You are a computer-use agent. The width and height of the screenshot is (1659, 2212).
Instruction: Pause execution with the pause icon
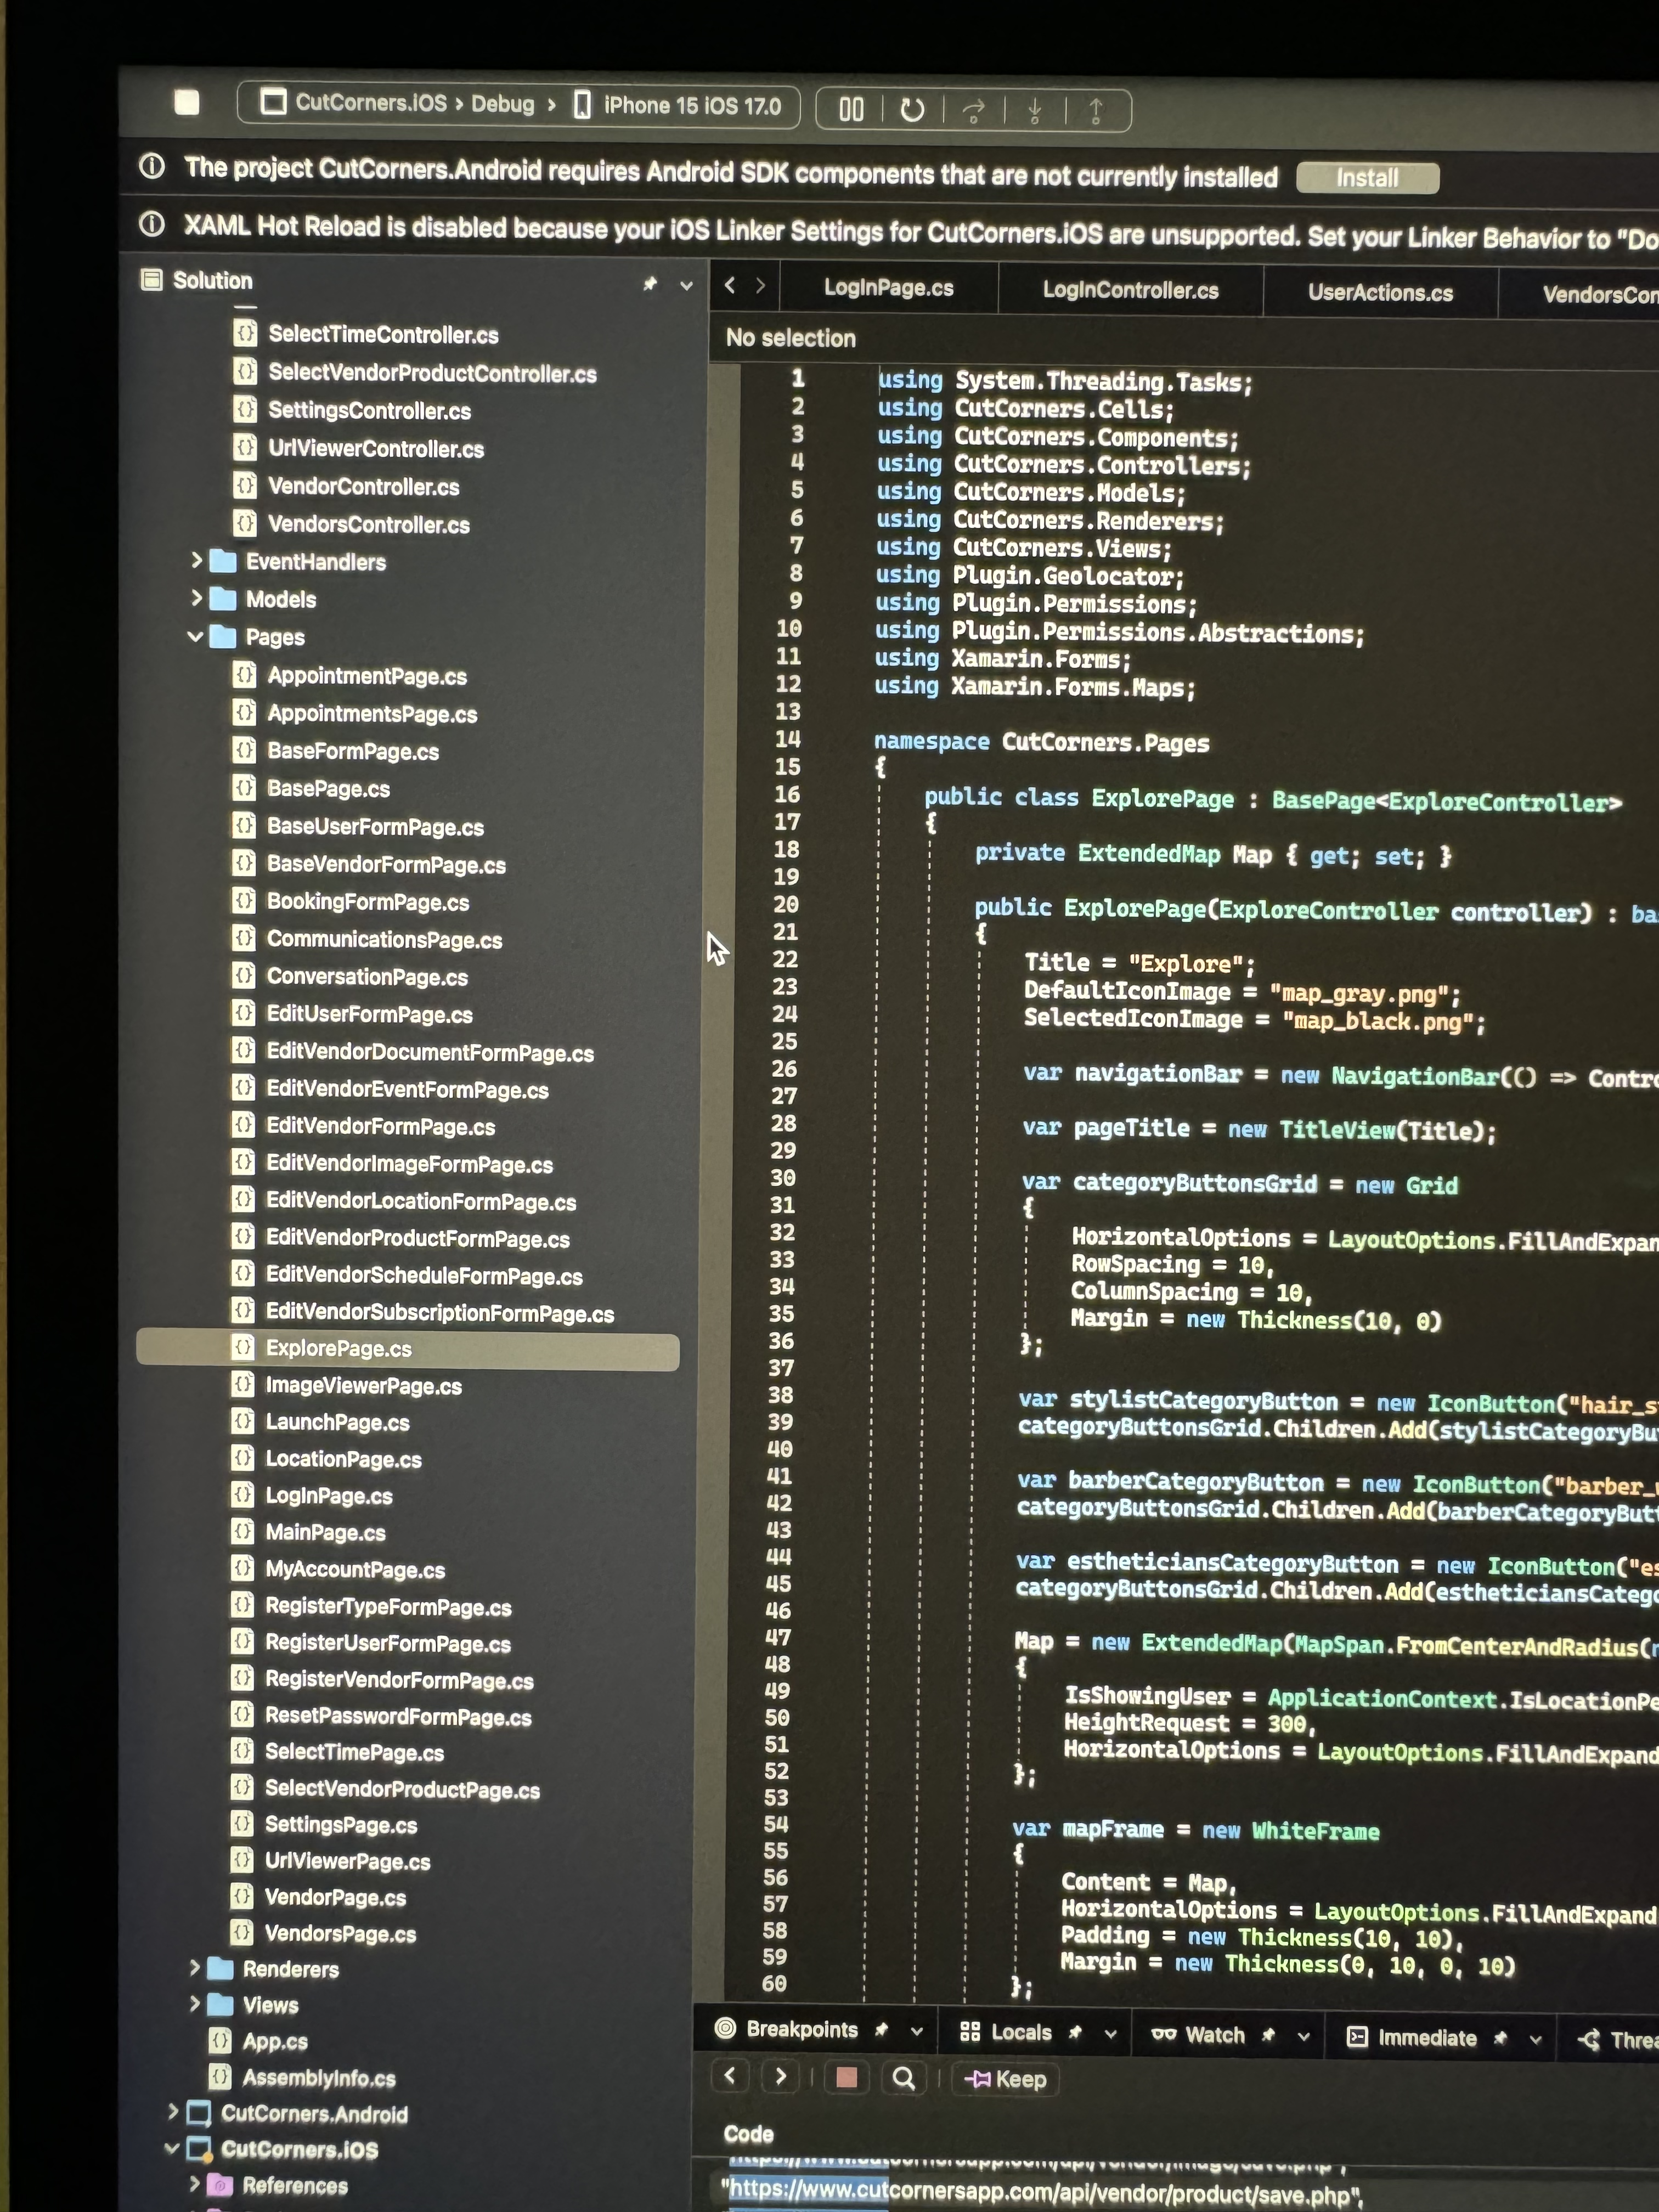851,109
